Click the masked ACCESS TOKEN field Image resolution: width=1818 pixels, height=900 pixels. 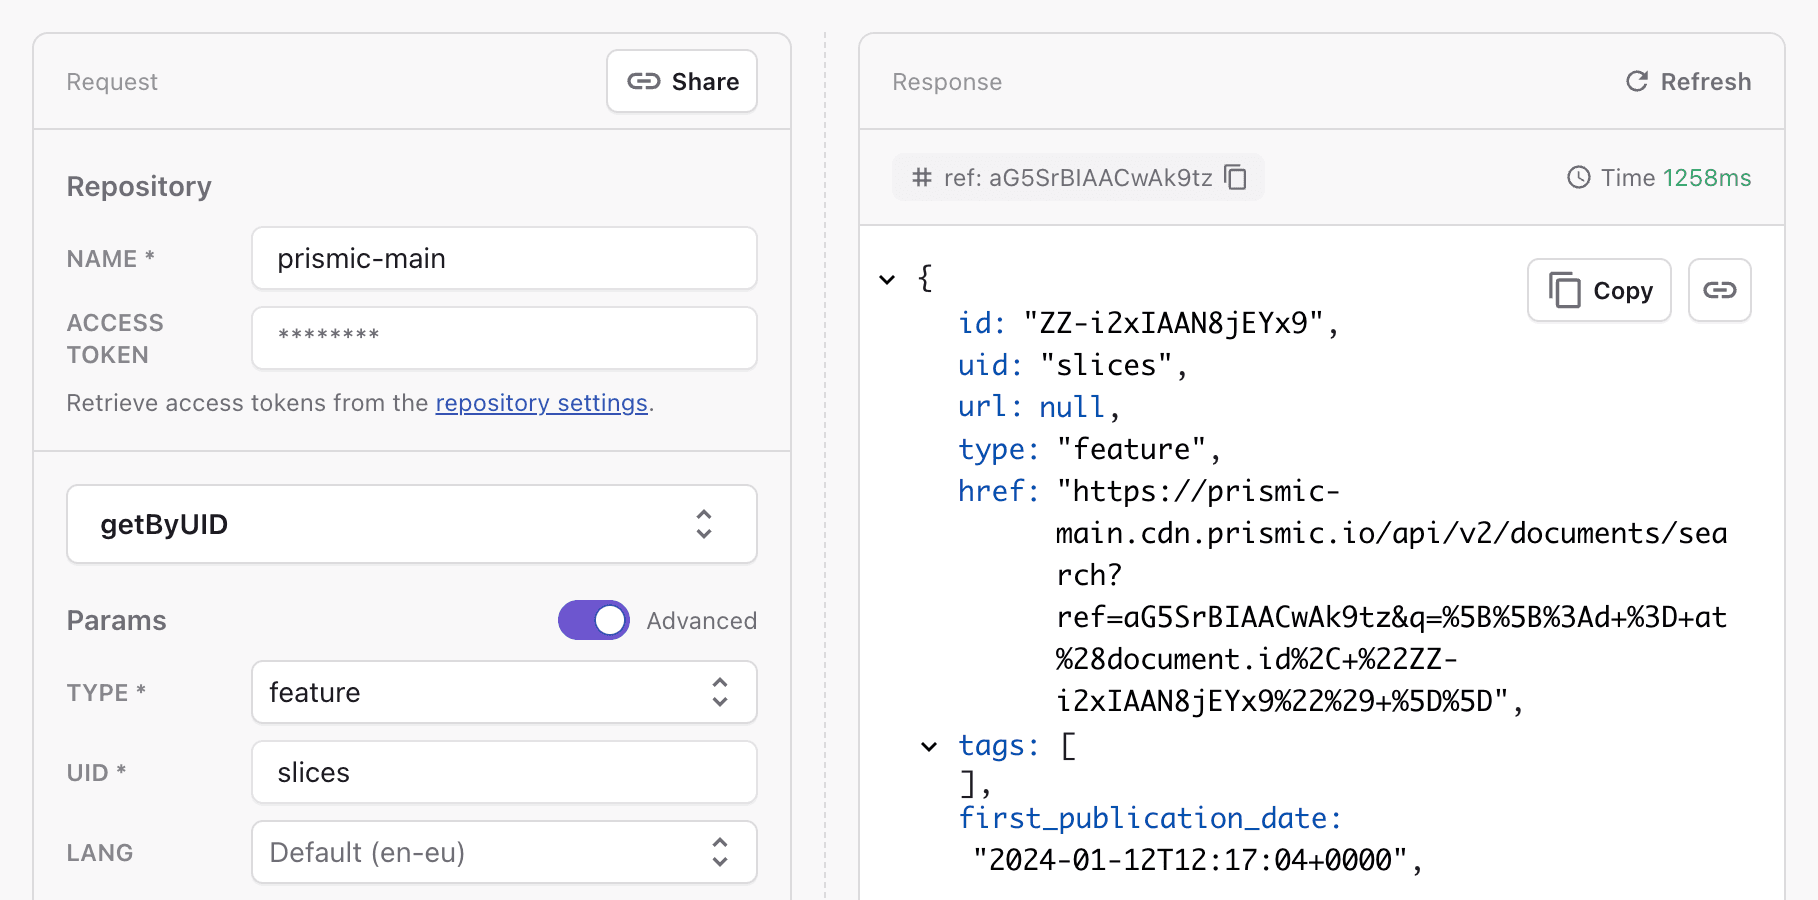503,338
